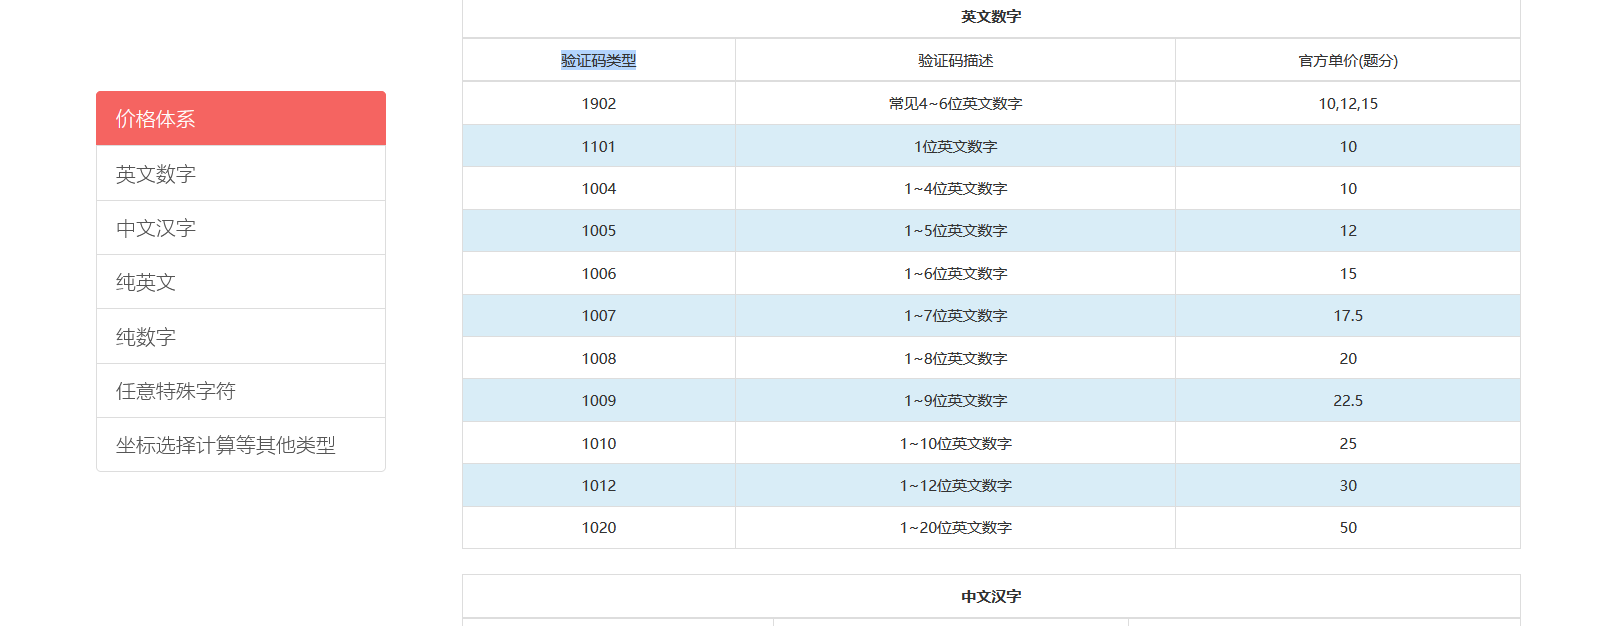Click the price 12 cell
The image size is (1621, 626).
[1348, 231]
